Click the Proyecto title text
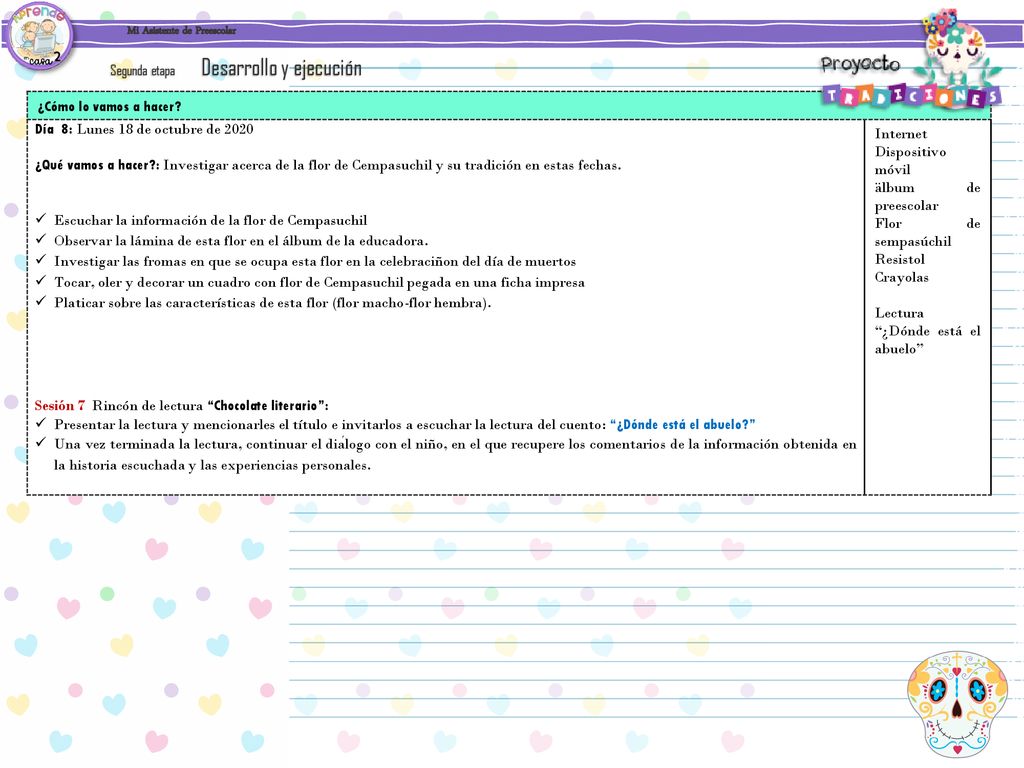The width and height of the screenshot is (1024, 768). [860, 64]
